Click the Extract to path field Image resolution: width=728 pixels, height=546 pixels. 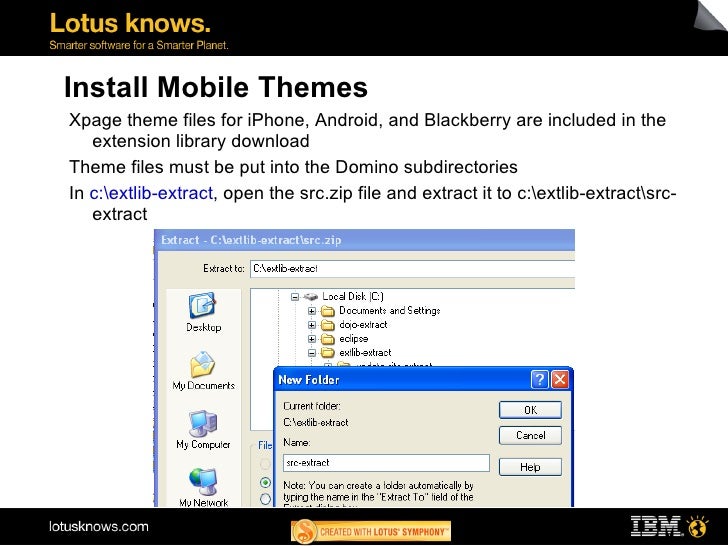[x=413, y=269]
